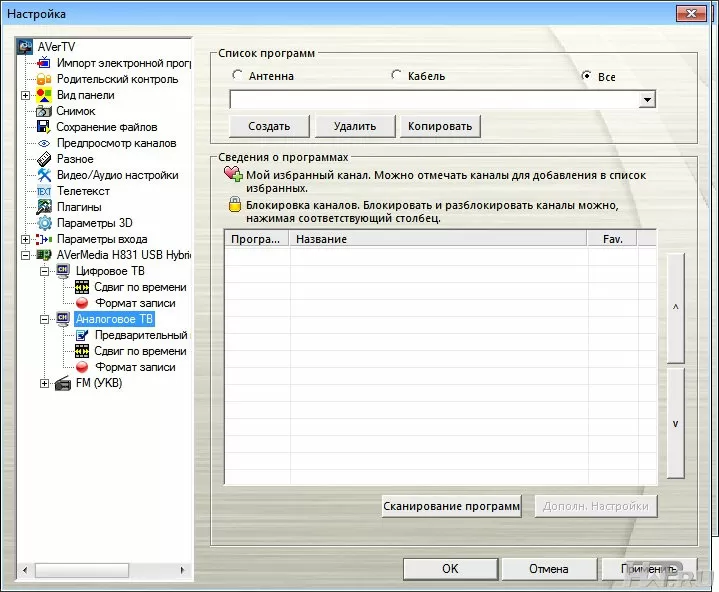Image resolution: width=719 pixels, height=592 pixels.
Task: Click the Video/Audio settings tools icon
Action: point(44,175)
